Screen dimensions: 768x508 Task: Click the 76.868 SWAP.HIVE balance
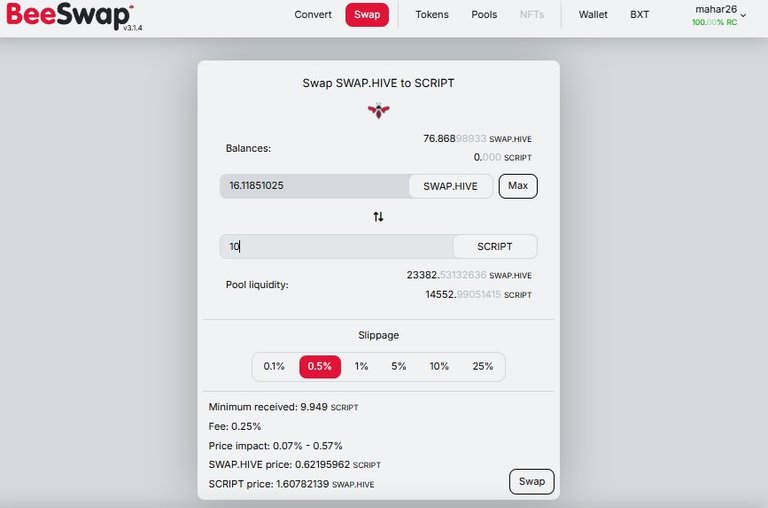[x=477, y=139]
